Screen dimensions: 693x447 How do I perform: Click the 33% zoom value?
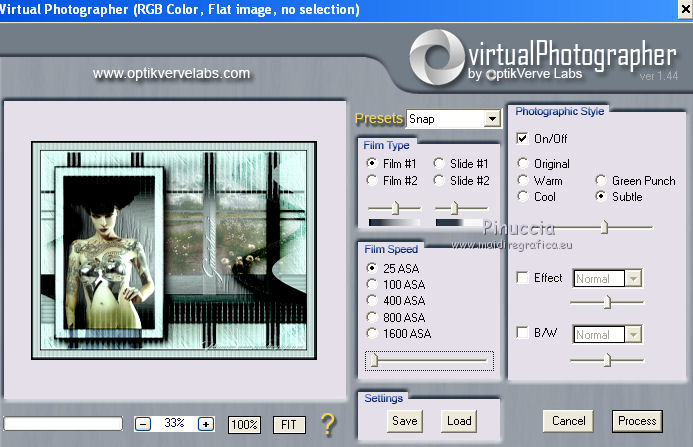(x=174, y=423)
